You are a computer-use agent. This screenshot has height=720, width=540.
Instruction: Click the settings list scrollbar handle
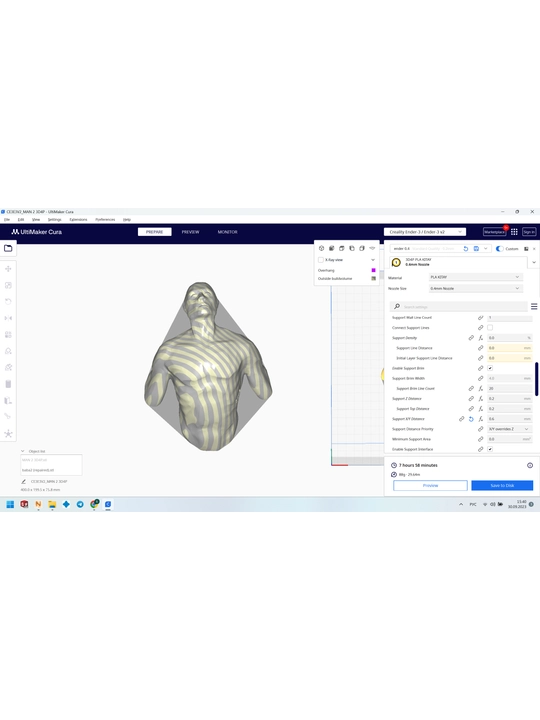click(536, 379)
